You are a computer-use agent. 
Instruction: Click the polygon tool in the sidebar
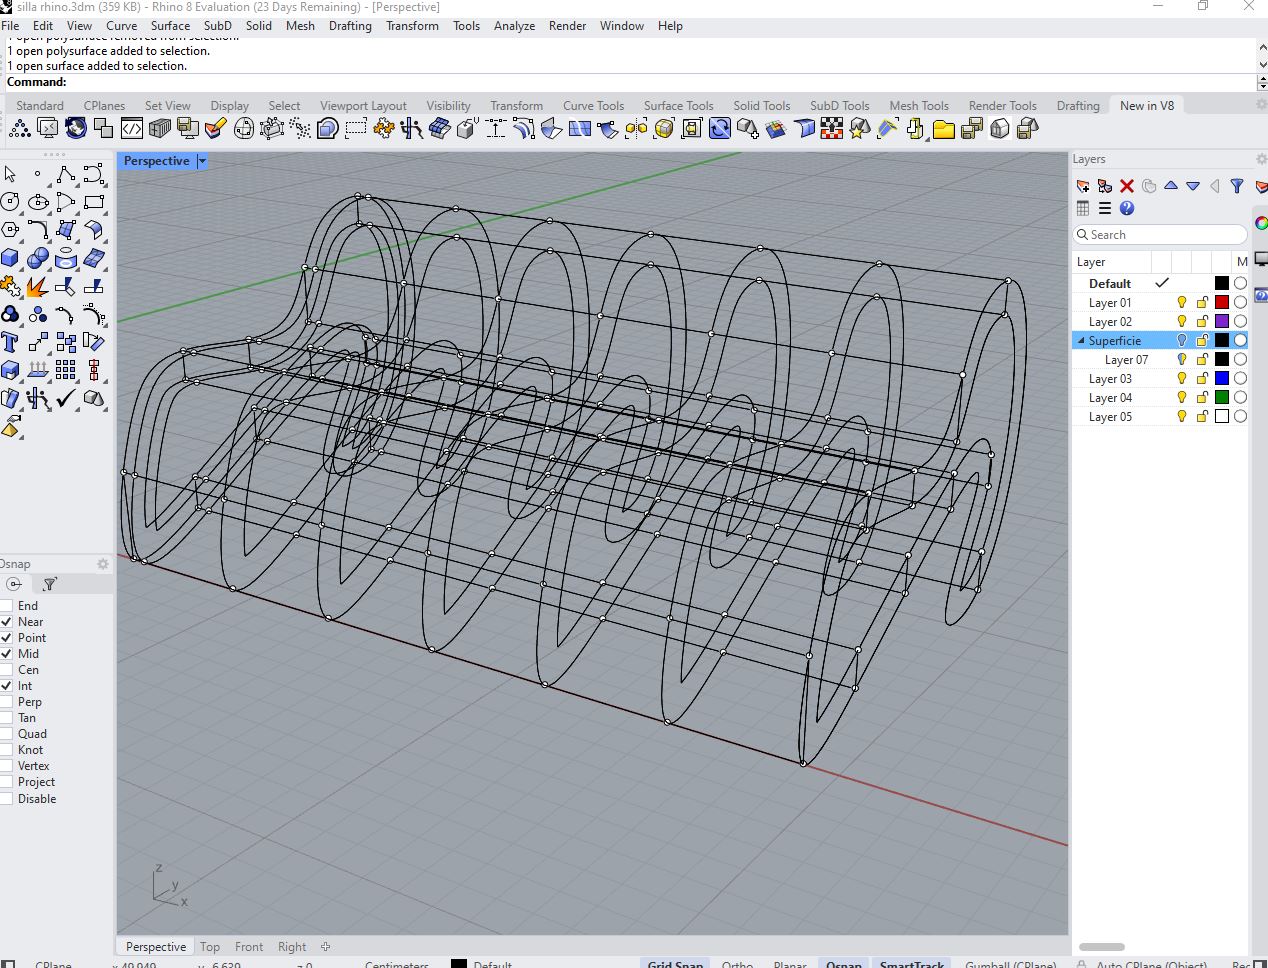pos(10,229)
